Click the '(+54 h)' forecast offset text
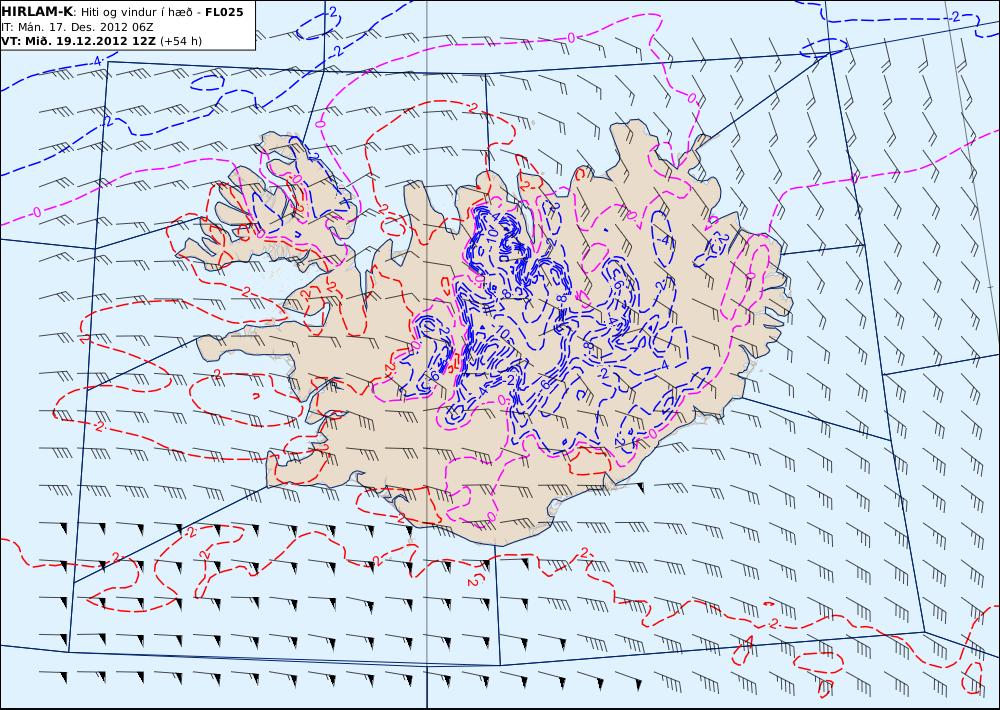1000x710 pixels. pos(180,41)
